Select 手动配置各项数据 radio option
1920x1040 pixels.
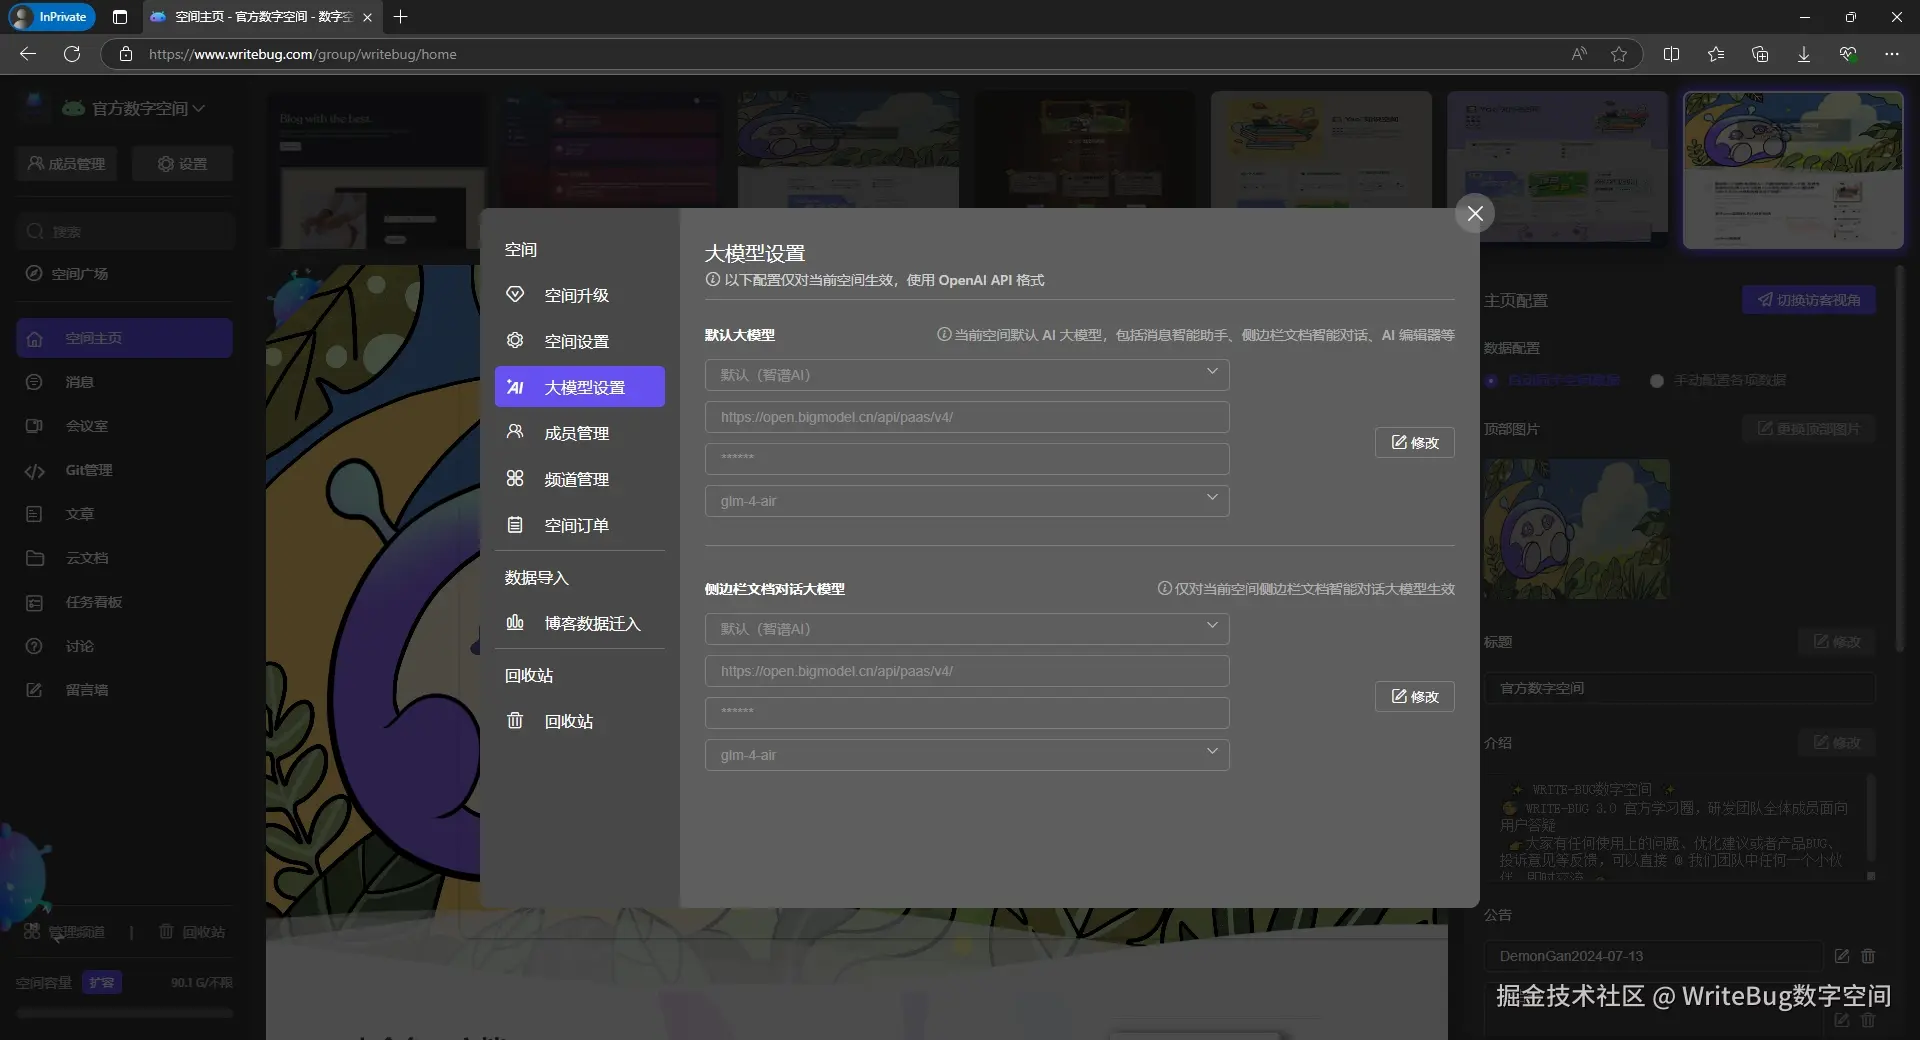coord(1655,381)
